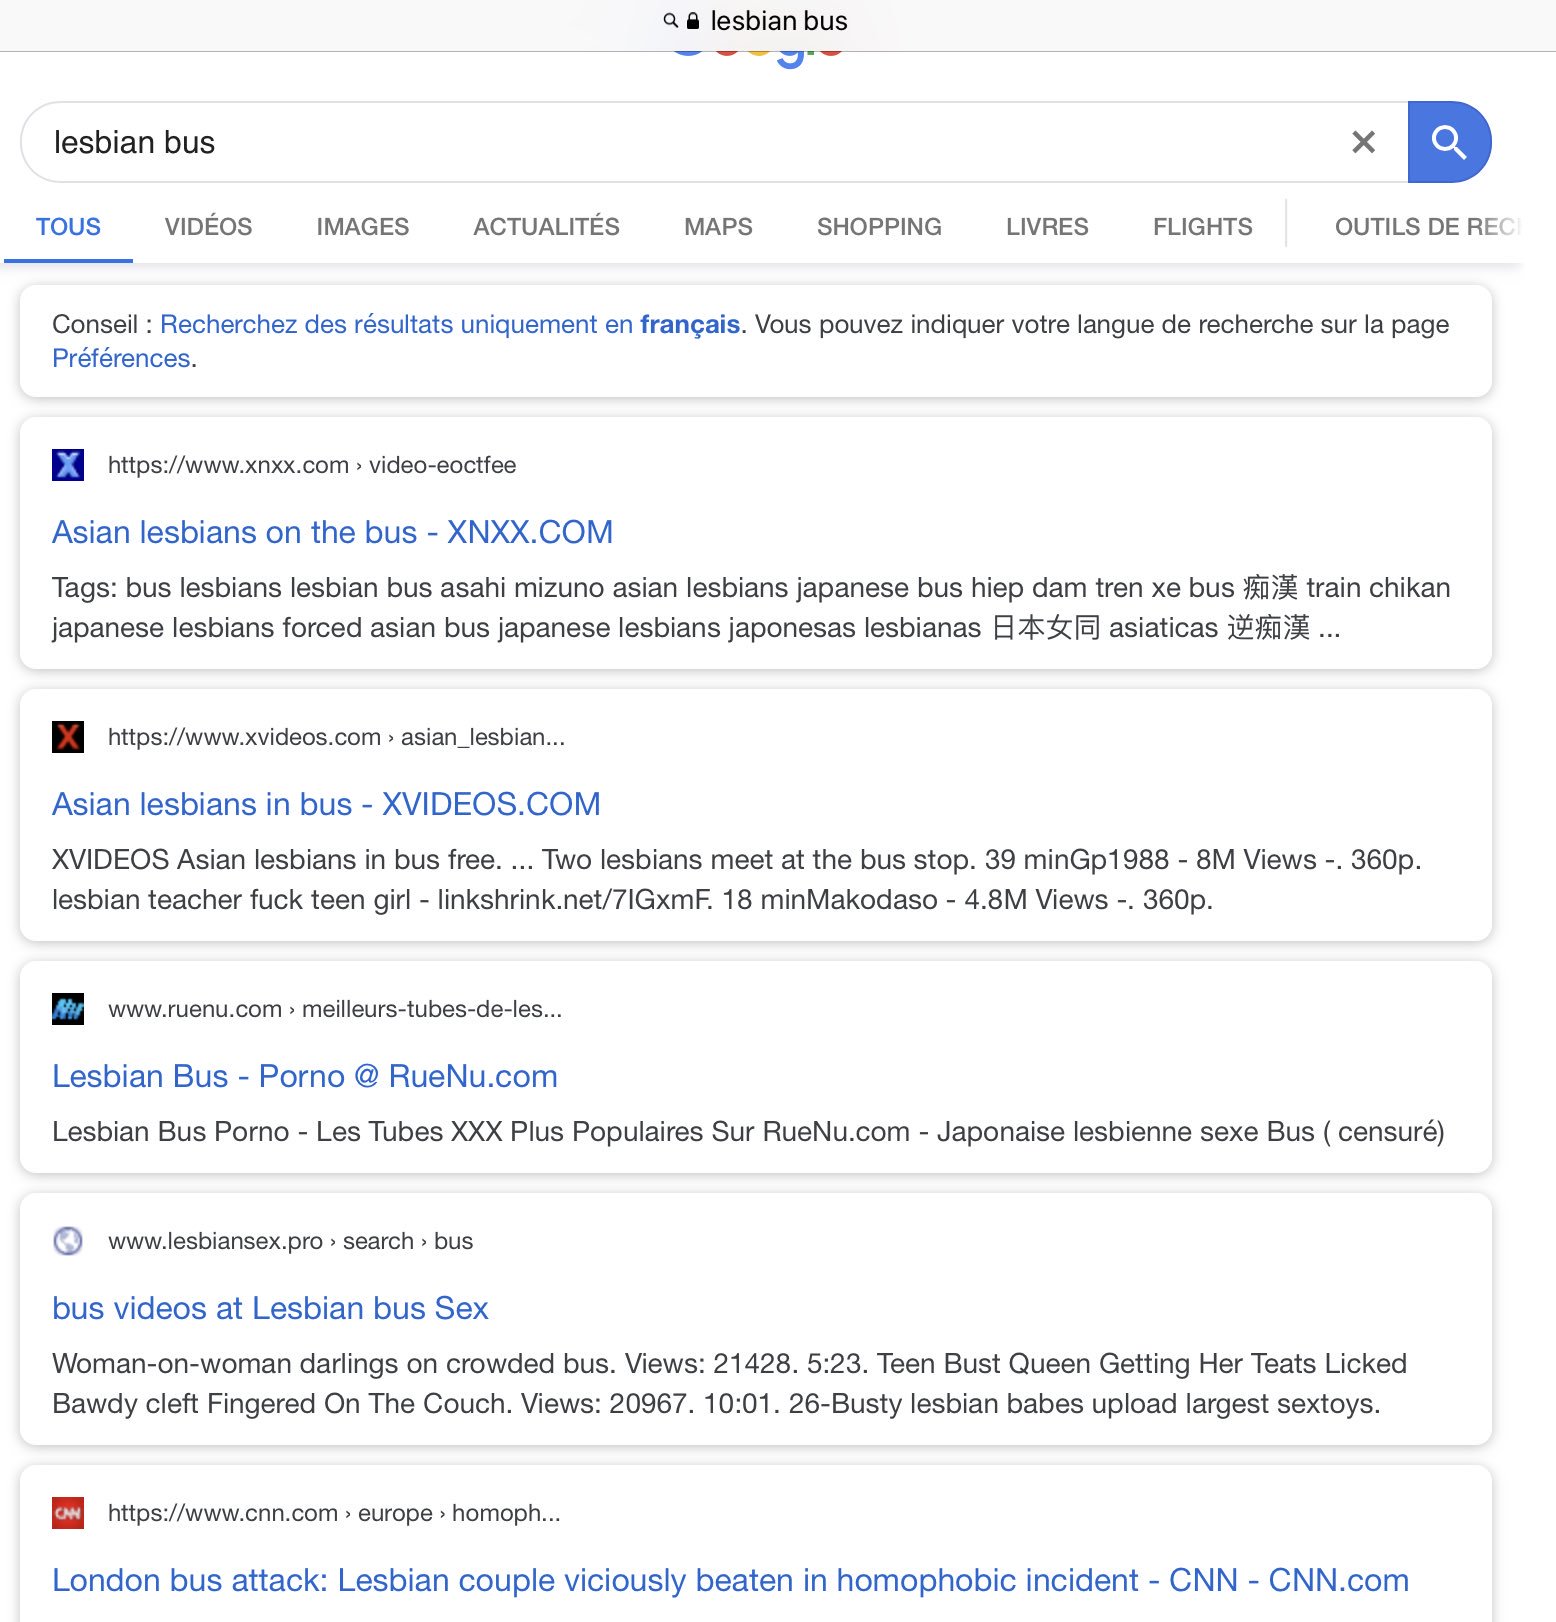Open the XVIDEOS.COM result title link

326,804
